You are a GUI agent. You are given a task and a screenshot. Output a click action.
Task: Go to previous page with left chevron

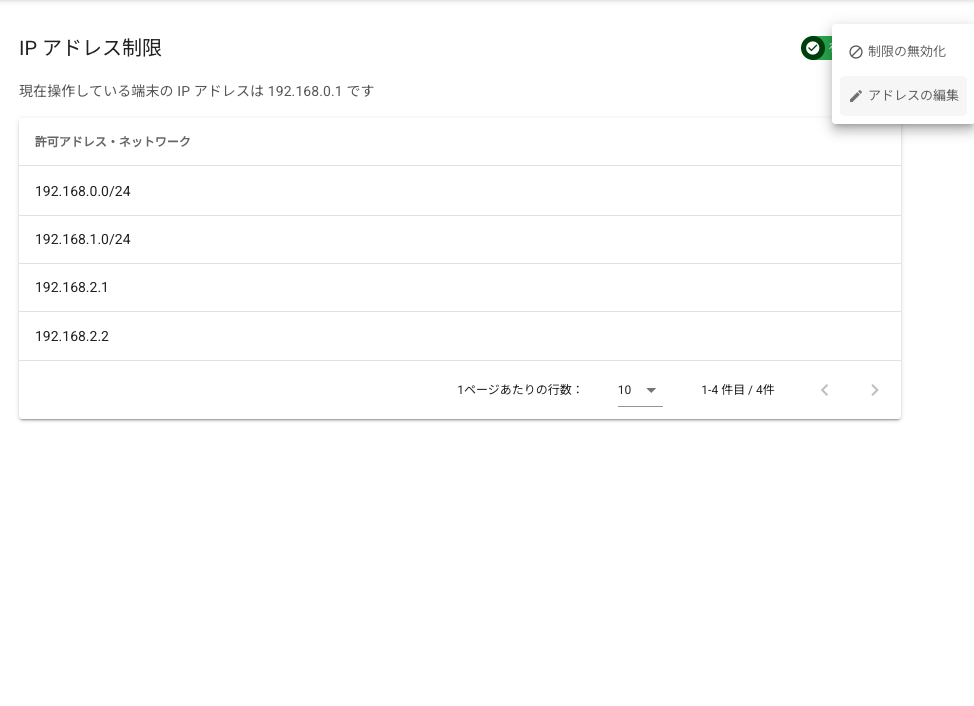click(x=825, y=390)
